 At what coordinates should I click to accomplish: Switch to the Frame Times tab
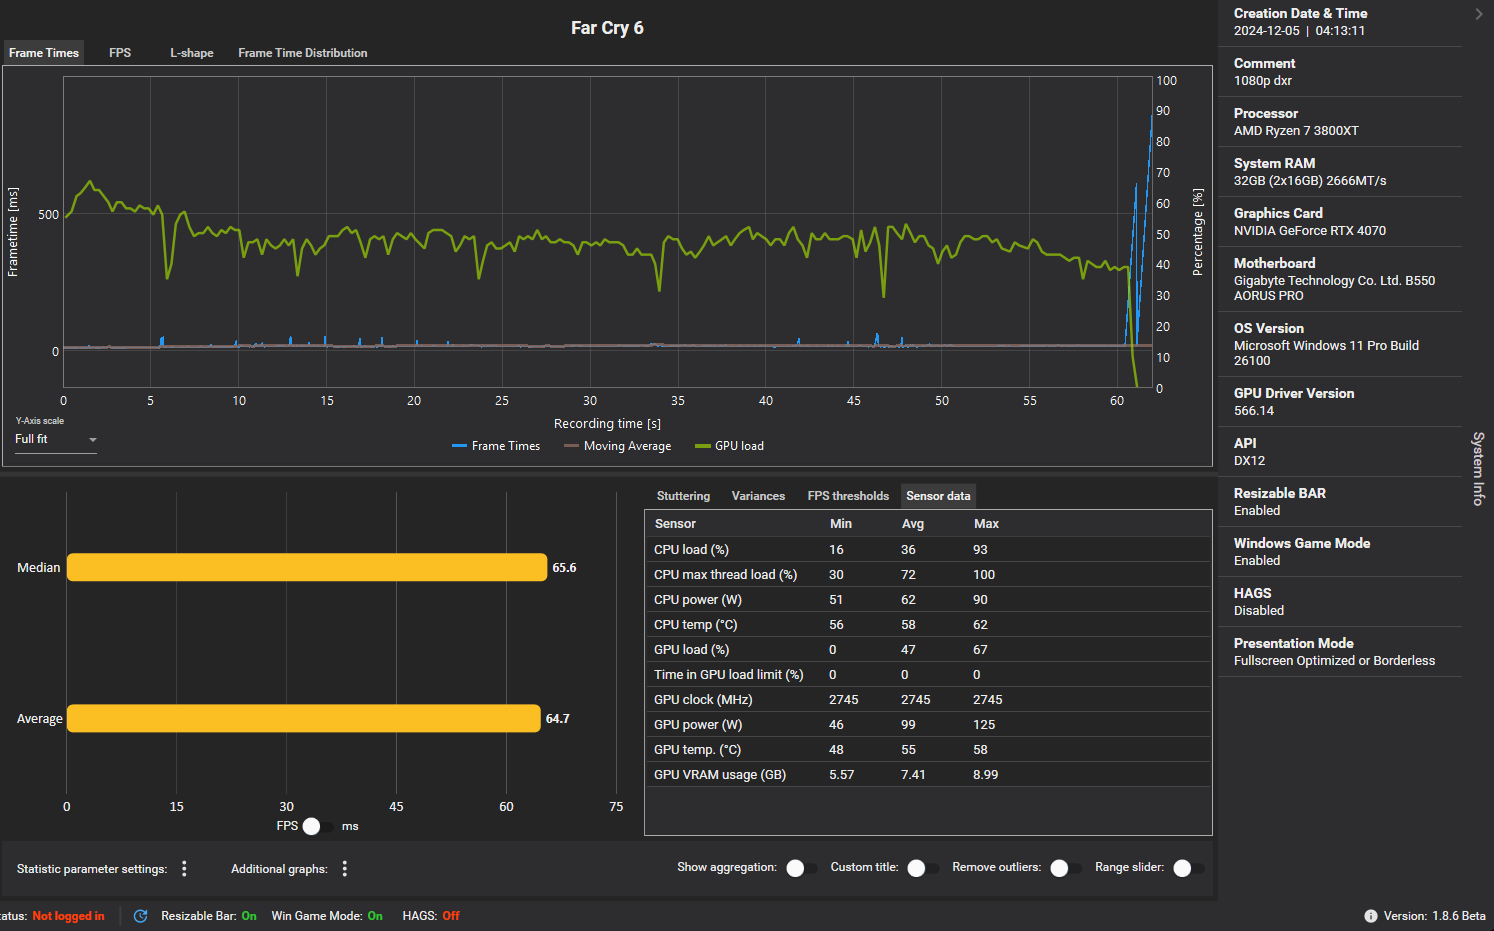(x=44, y=53)
